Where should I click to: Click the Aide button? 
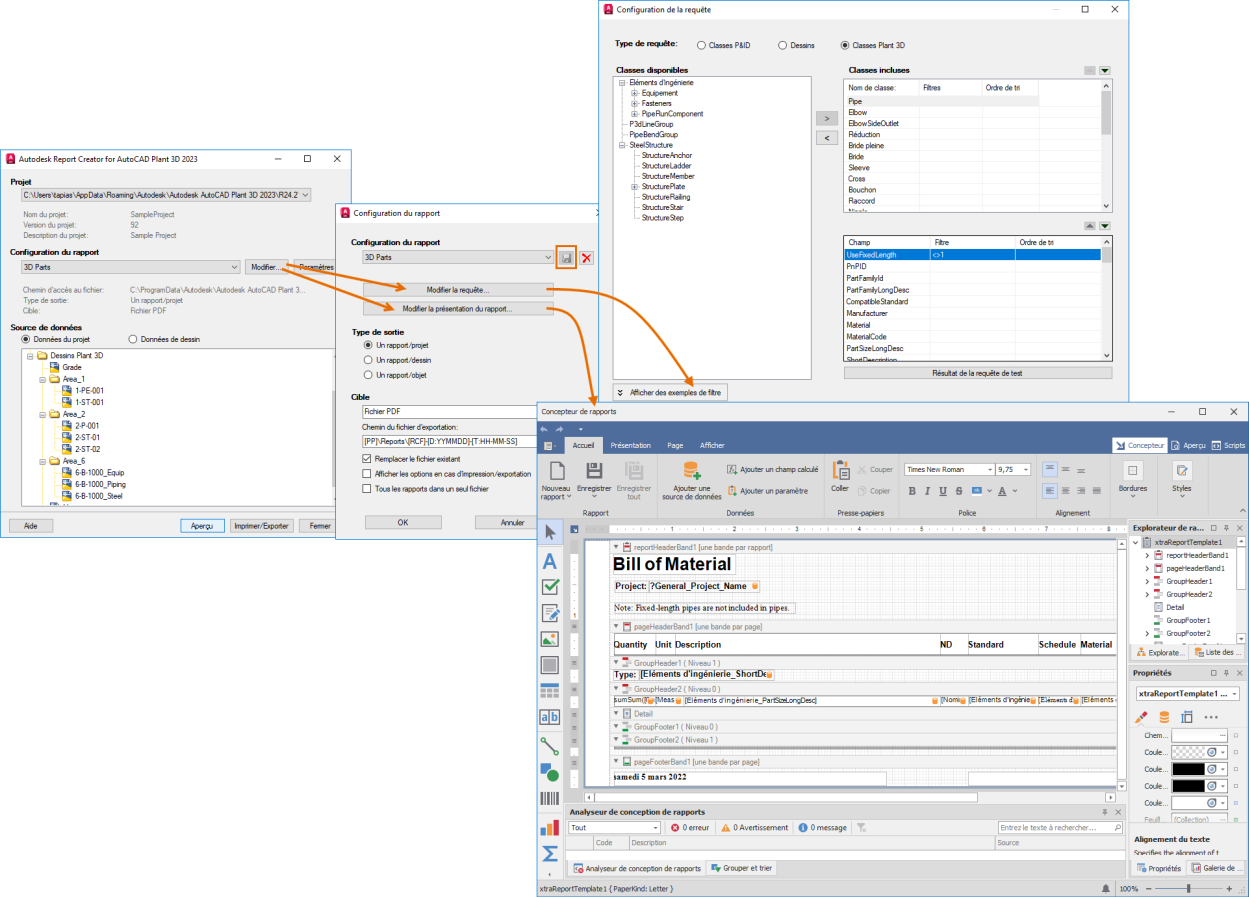tap(31, 525)
